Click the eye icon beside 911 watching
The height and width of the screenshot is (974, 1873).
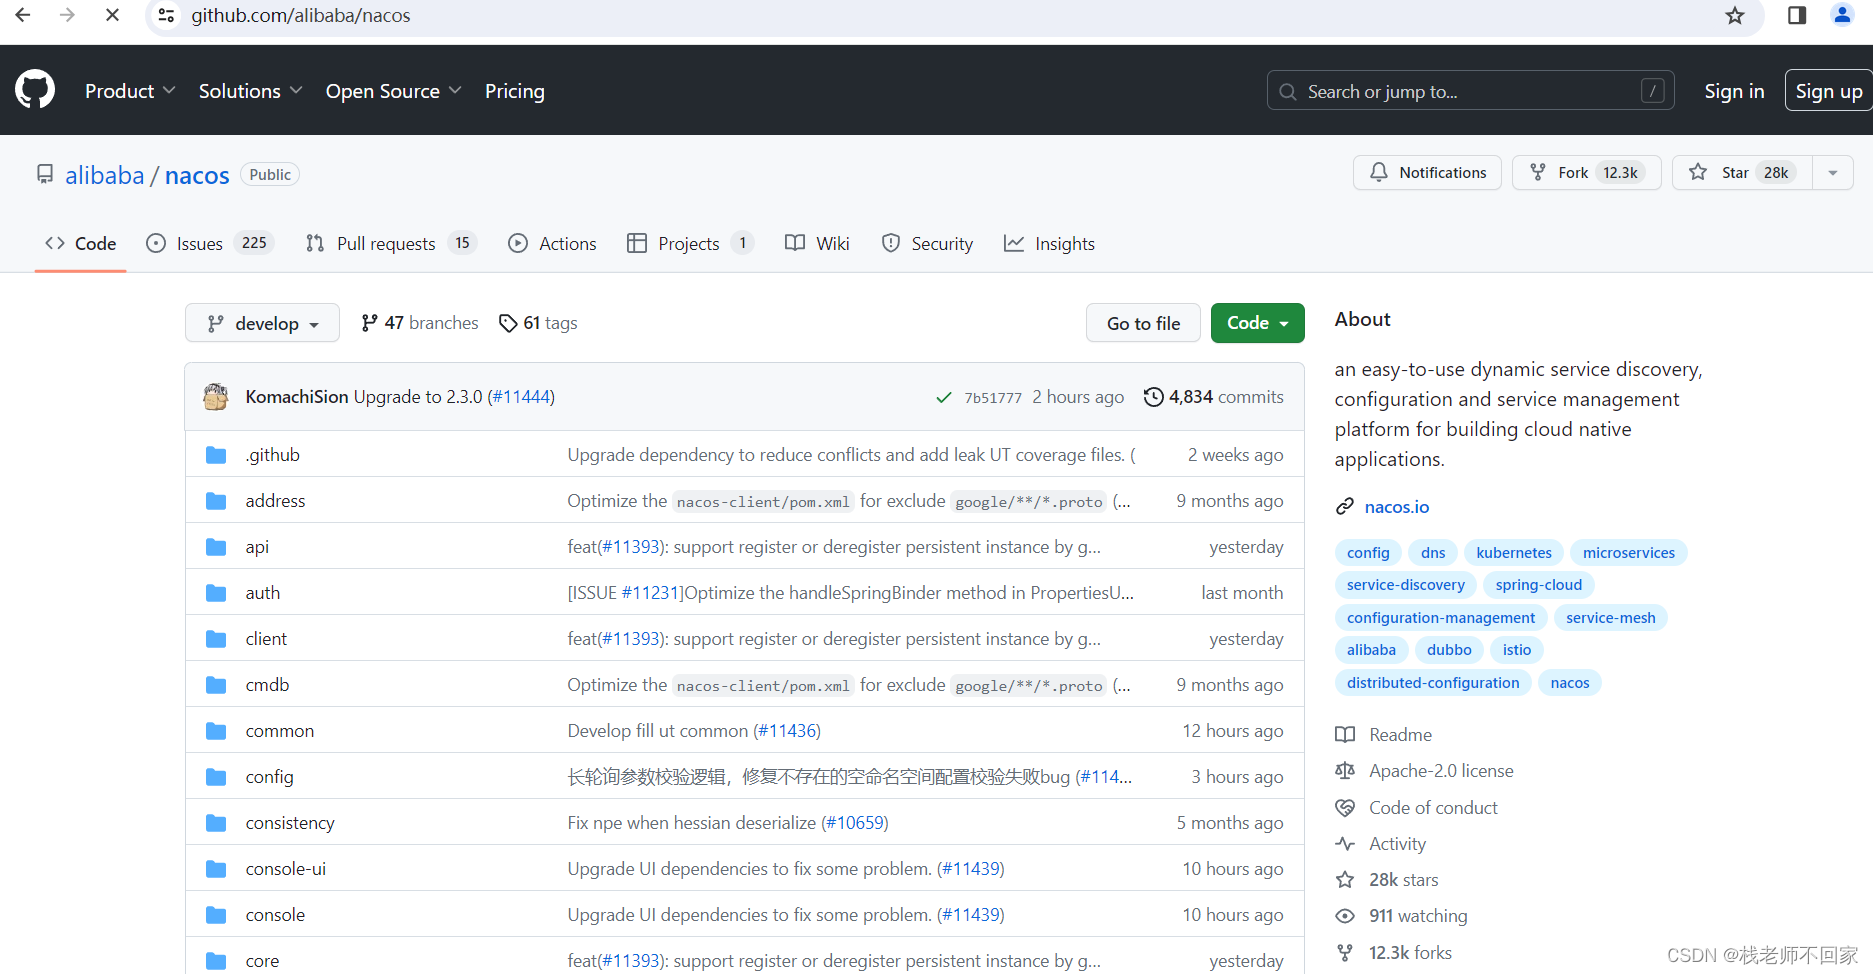(1345, 916)
